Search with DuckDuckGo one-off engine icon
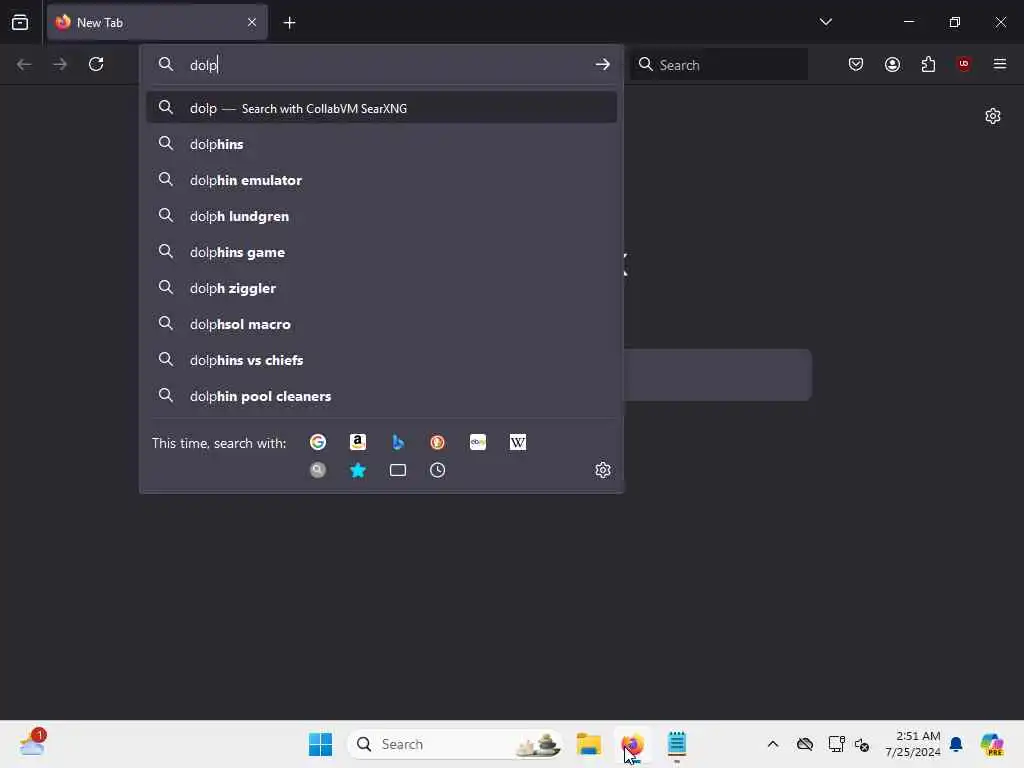Screen dimensions: 1024x768 point(438,442)
